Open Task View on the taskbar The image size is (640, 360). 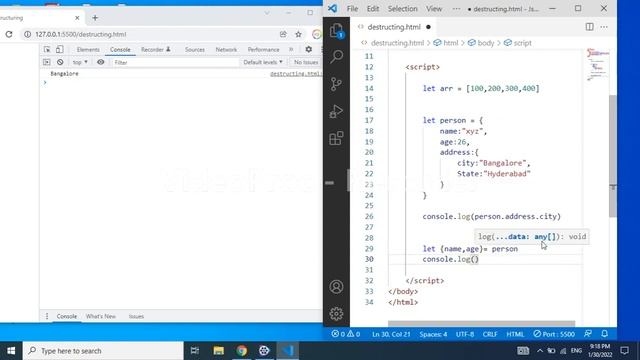(195, 351)
